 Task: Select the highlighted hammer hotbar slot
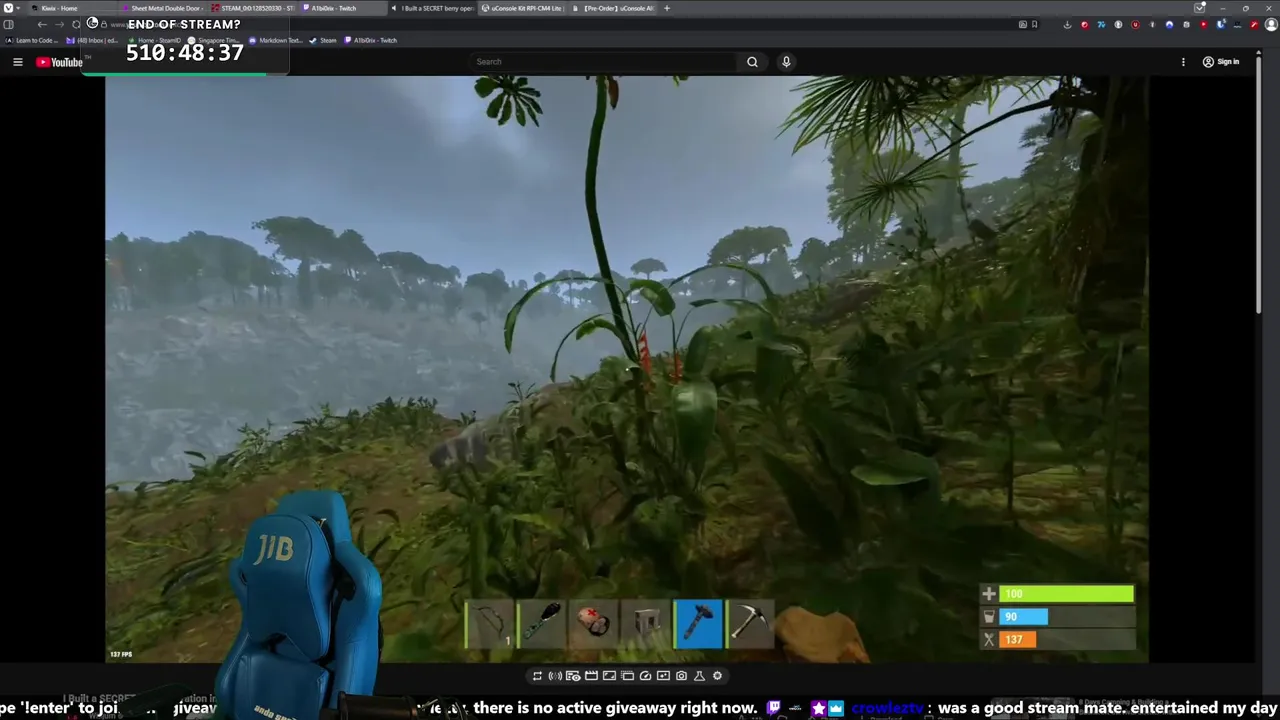click(x=698, y=624)
